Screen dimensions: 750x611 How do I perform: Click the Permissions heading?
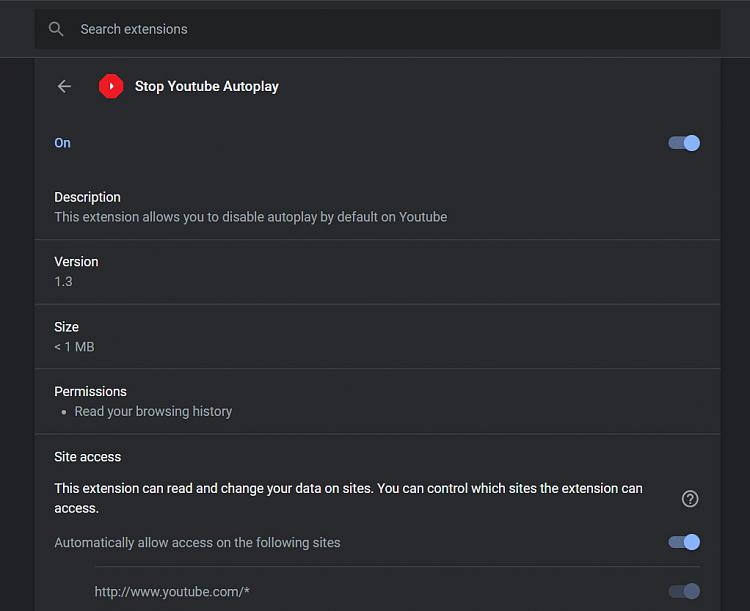90,391
